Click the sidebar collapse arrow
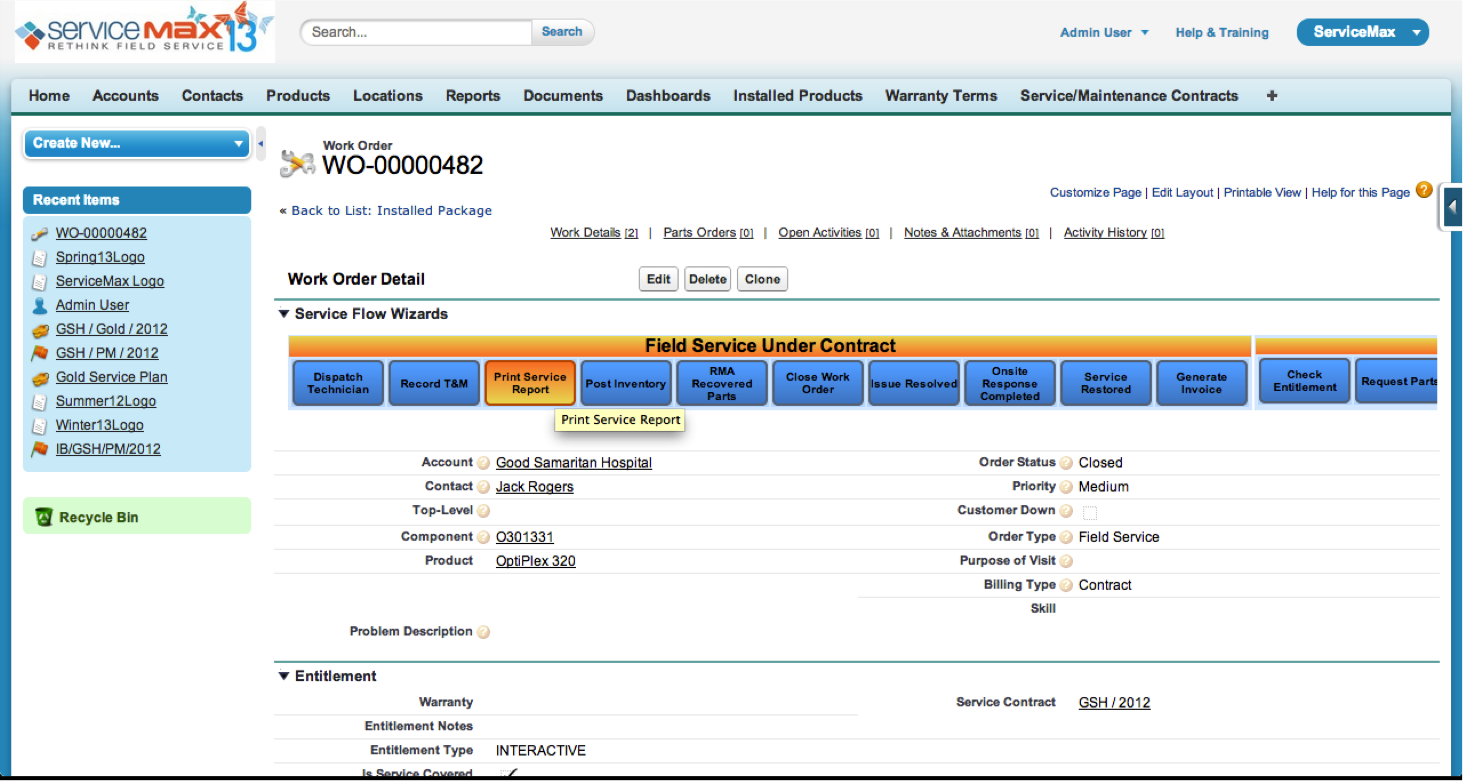1463x781 pixels. (261, 144)
